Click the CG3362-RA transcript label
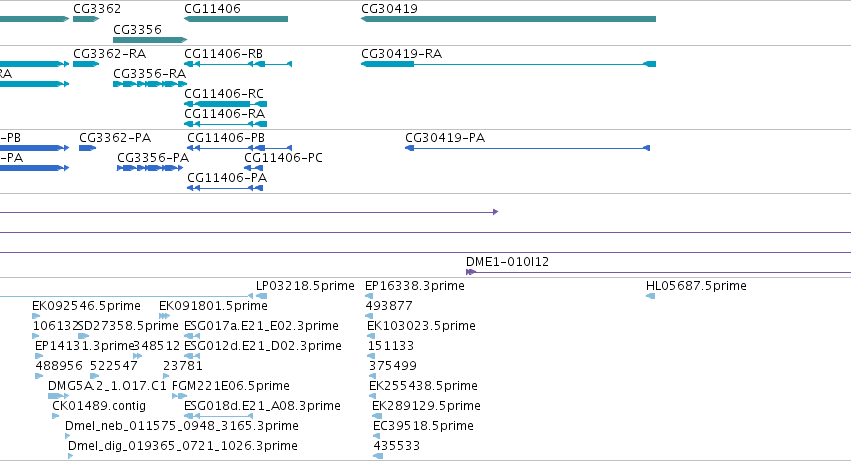The width and height of the screenshot is (851, 461). 110,54
